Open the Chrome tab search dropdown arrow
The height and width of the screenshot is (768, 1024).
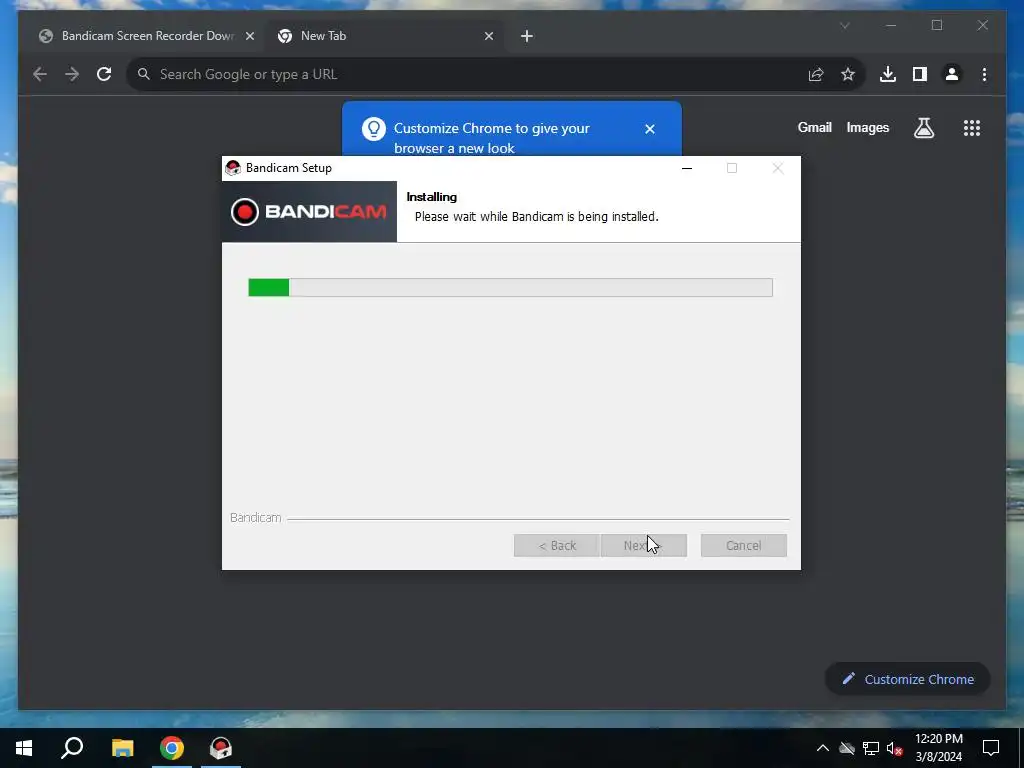844,26
